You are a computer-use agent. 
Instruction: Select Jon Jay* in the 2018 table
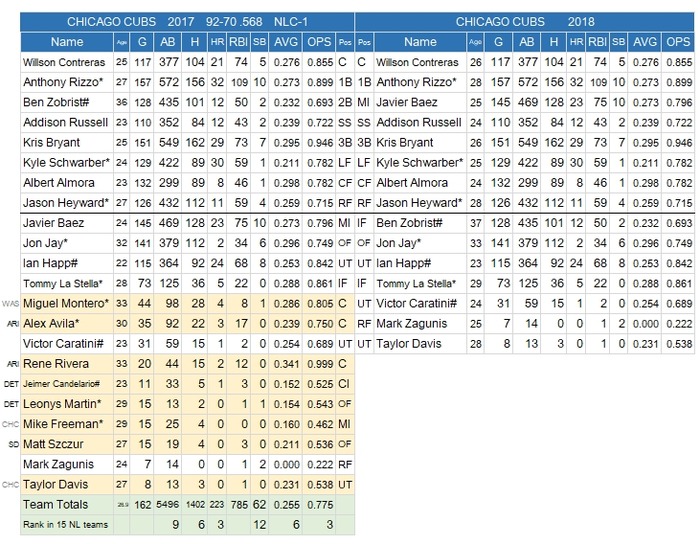(x=398, y=243)
